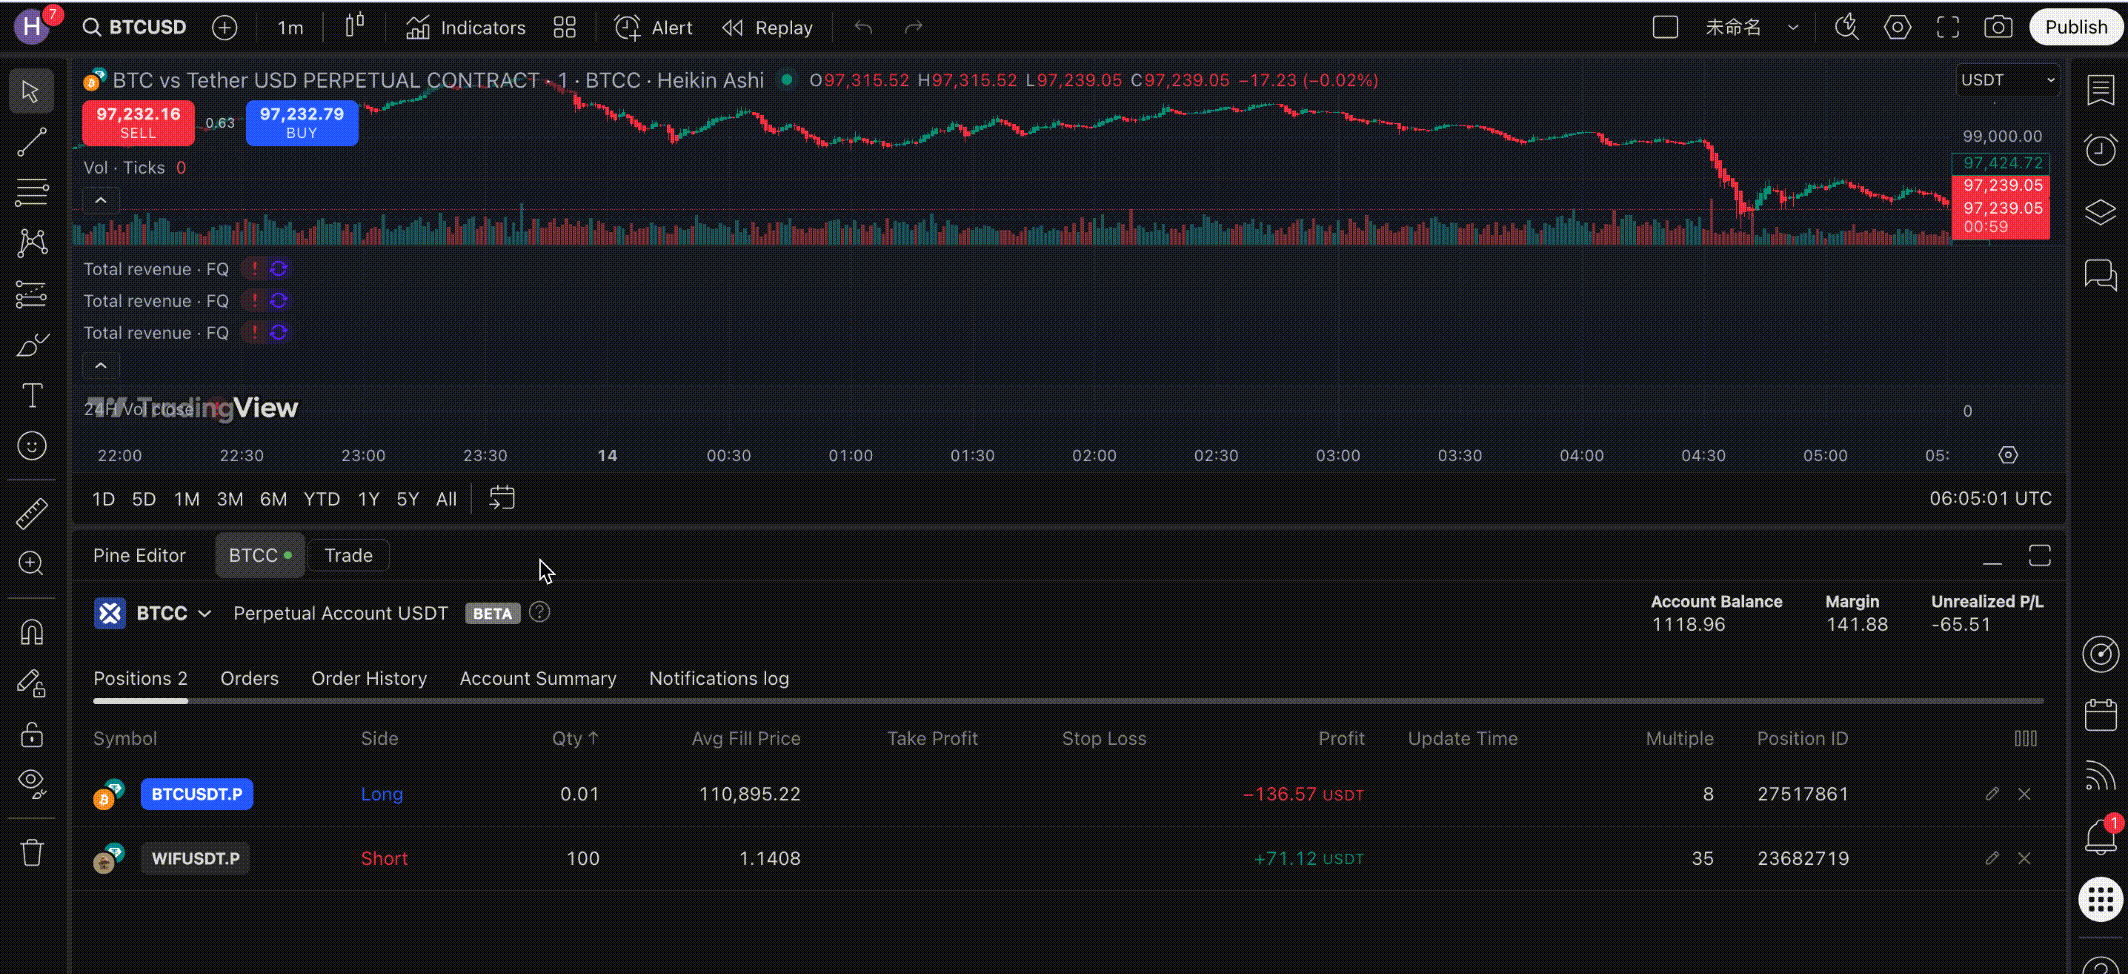Click the trash remove objects icon
The width and height of the screenshot is (2128, 974).
(x=31, y=853)
